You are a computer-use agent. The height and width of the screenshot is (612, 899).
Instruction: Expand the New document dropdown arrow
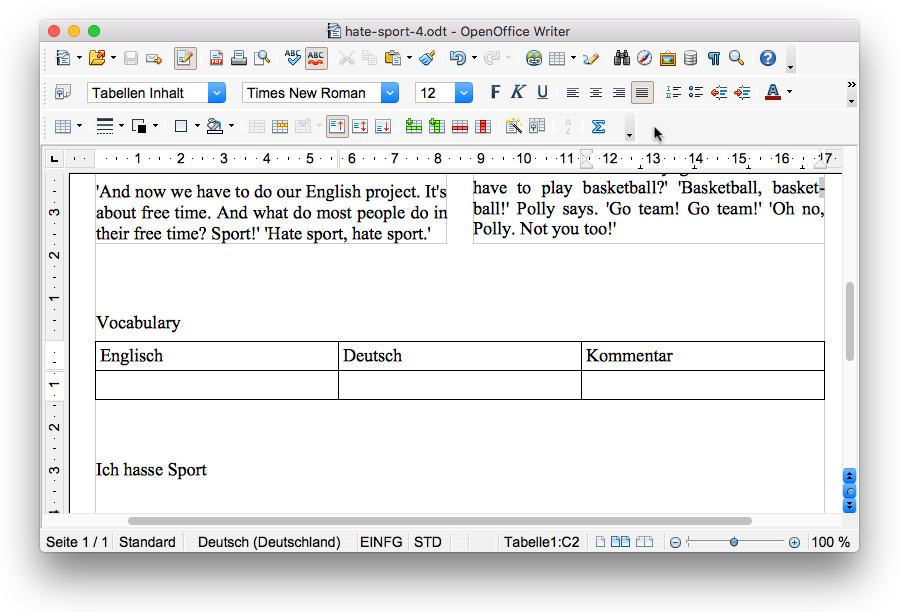(x=79, y=58)
